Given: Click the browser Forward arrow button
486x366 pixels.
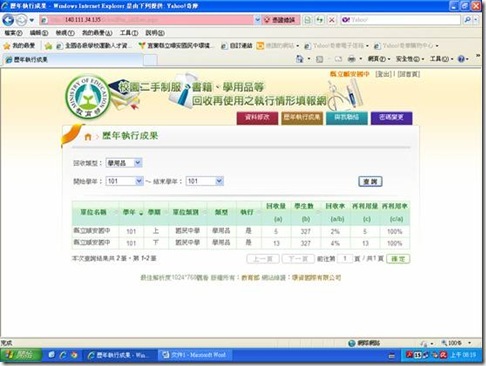Looking at the screenshot, I should click(x=21, y=20).
